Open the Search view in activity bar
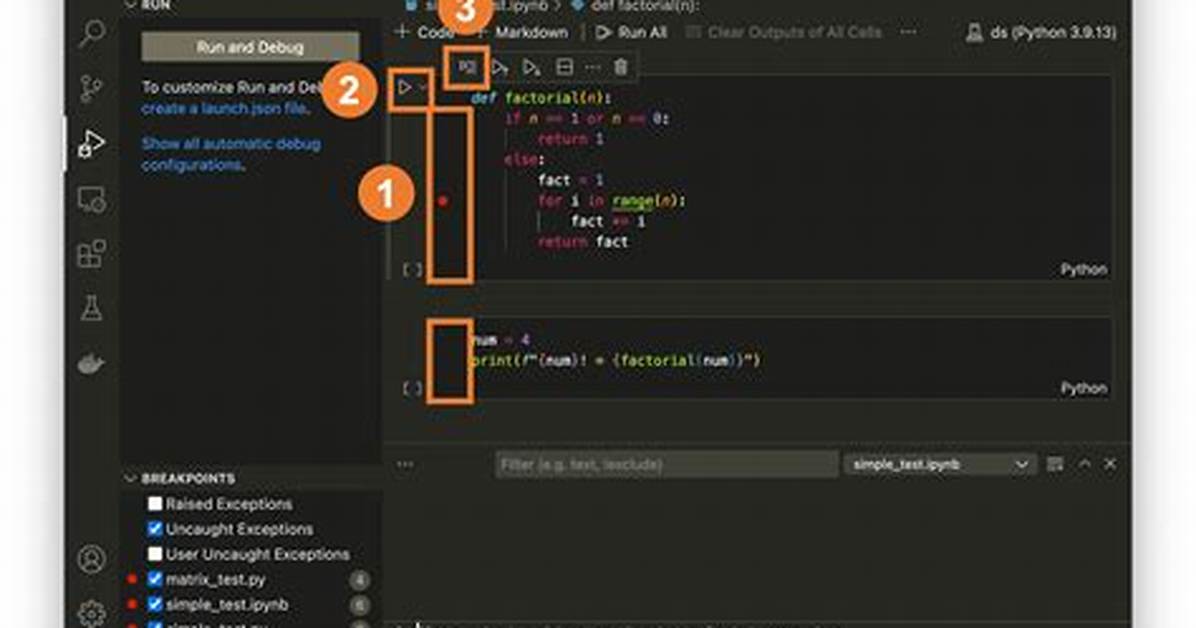Screen dimensions: 1196x628 tap(92, 34)
